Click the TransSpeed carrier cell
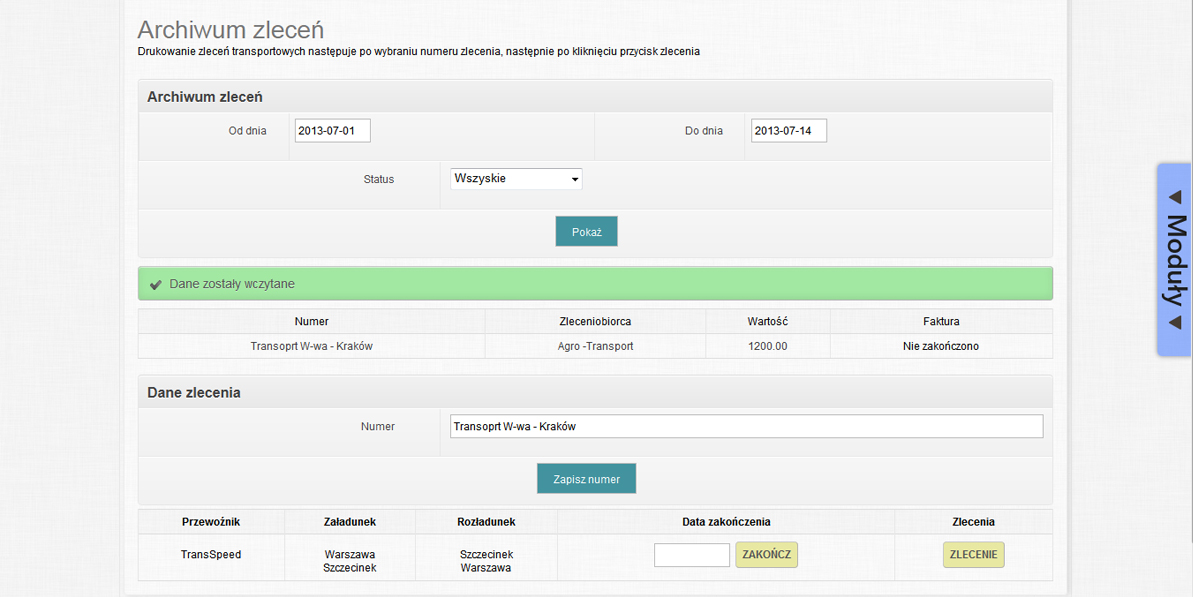1193x597 pixels. pos(211,554)
